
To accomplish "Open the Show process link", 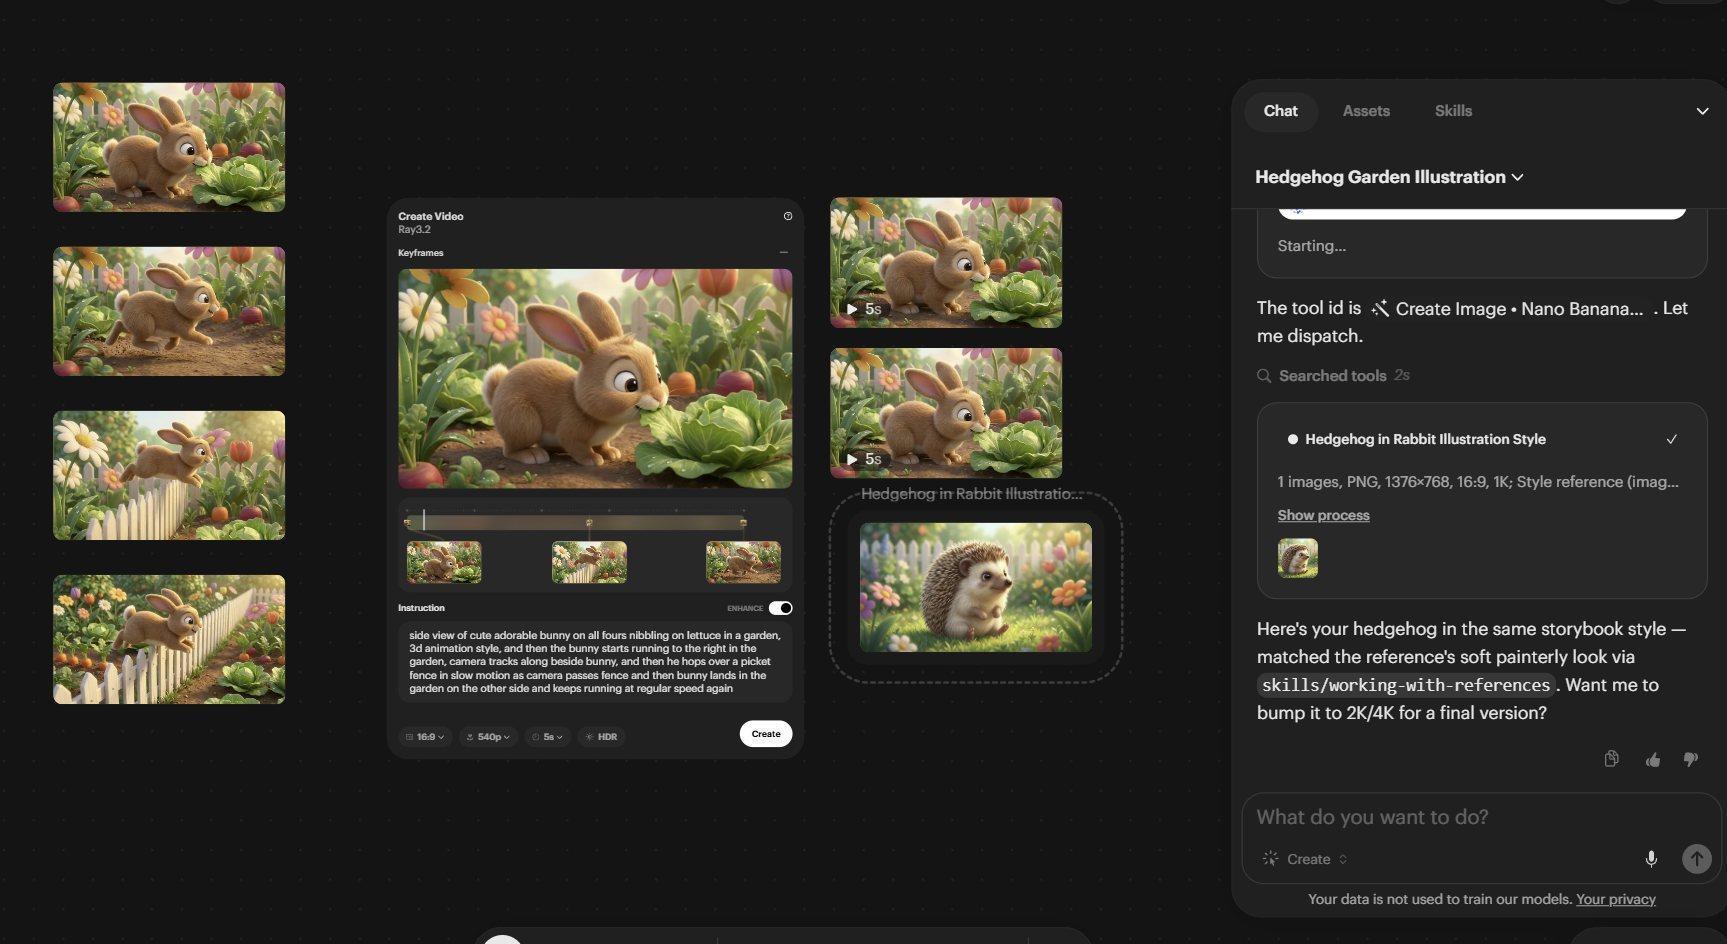I will [x=1323, y=515].
